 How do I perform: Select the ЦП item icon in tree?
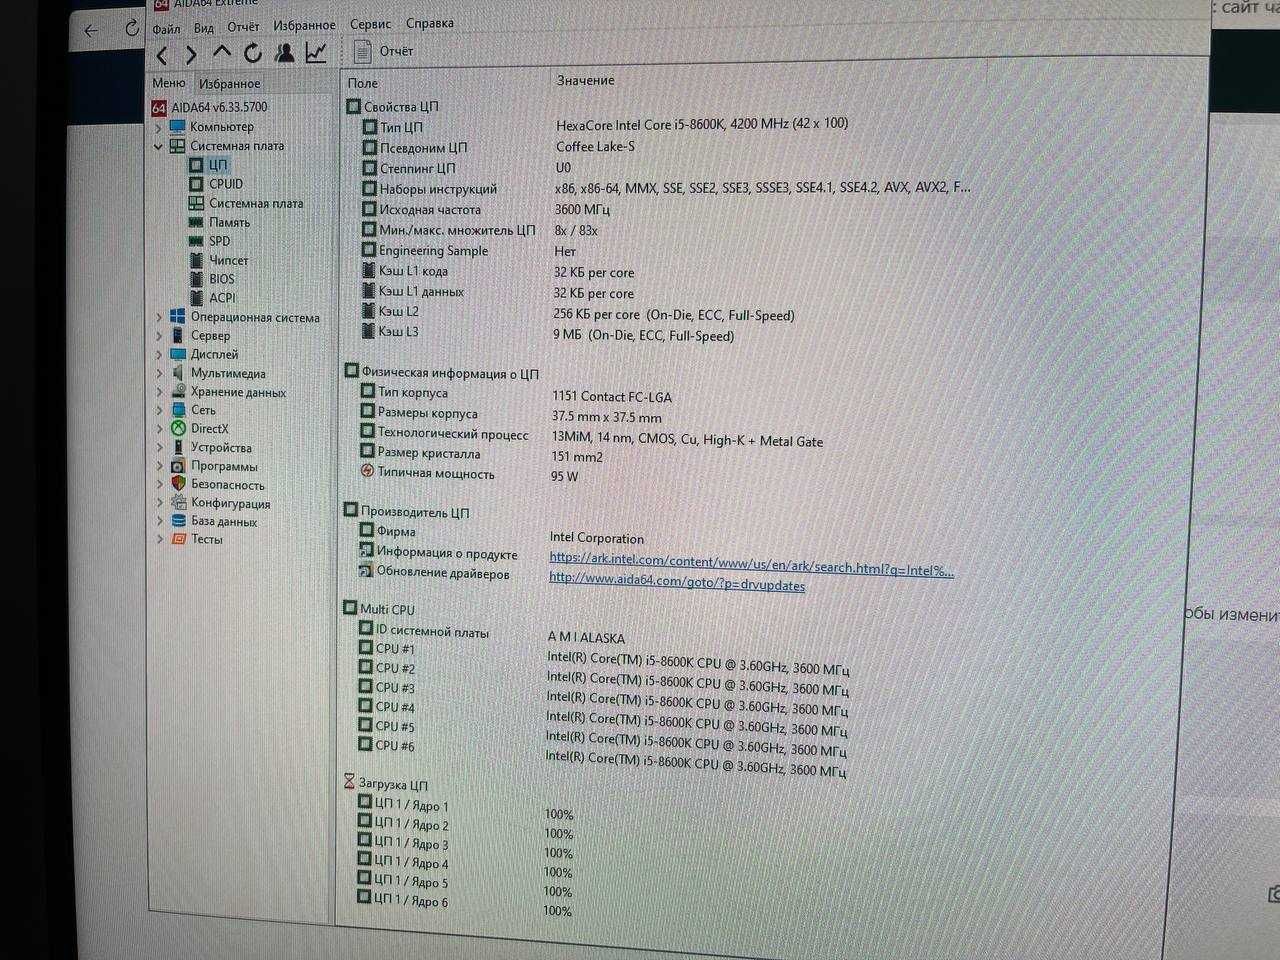click(196, 165)
